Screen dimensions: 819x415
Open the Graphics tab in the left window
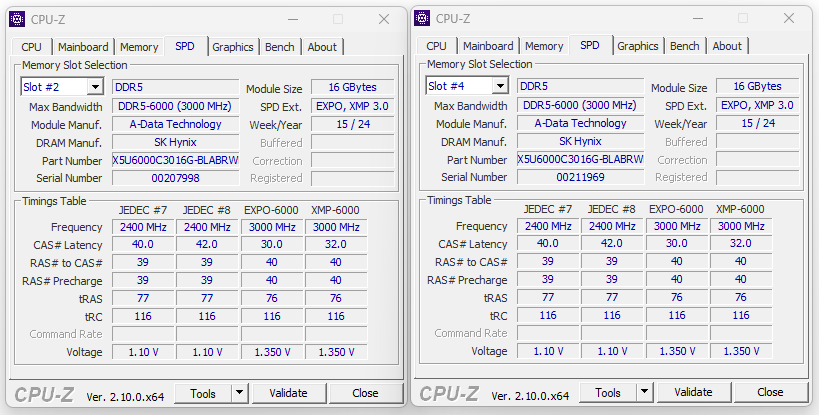pyautogui.click(x=232, y=47)
